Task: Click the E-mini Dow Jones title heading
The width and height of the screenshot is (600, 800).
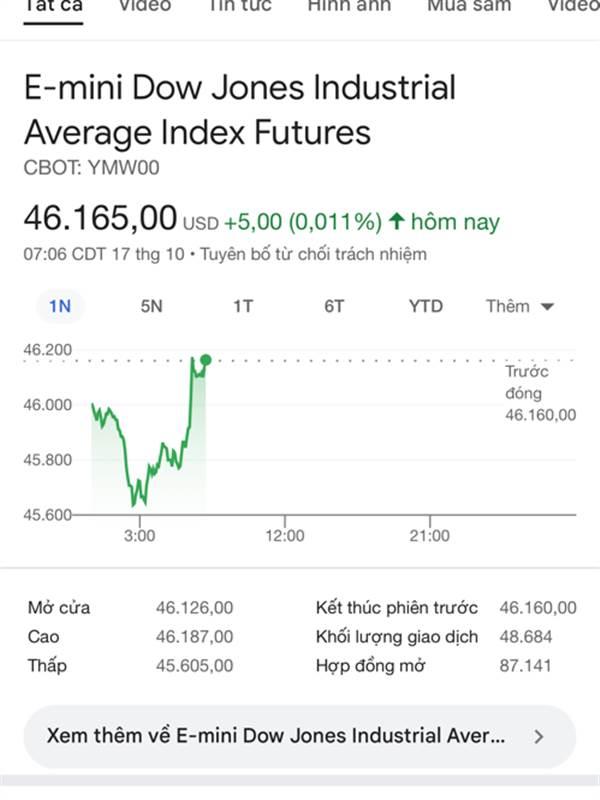Action: [240, 110]
